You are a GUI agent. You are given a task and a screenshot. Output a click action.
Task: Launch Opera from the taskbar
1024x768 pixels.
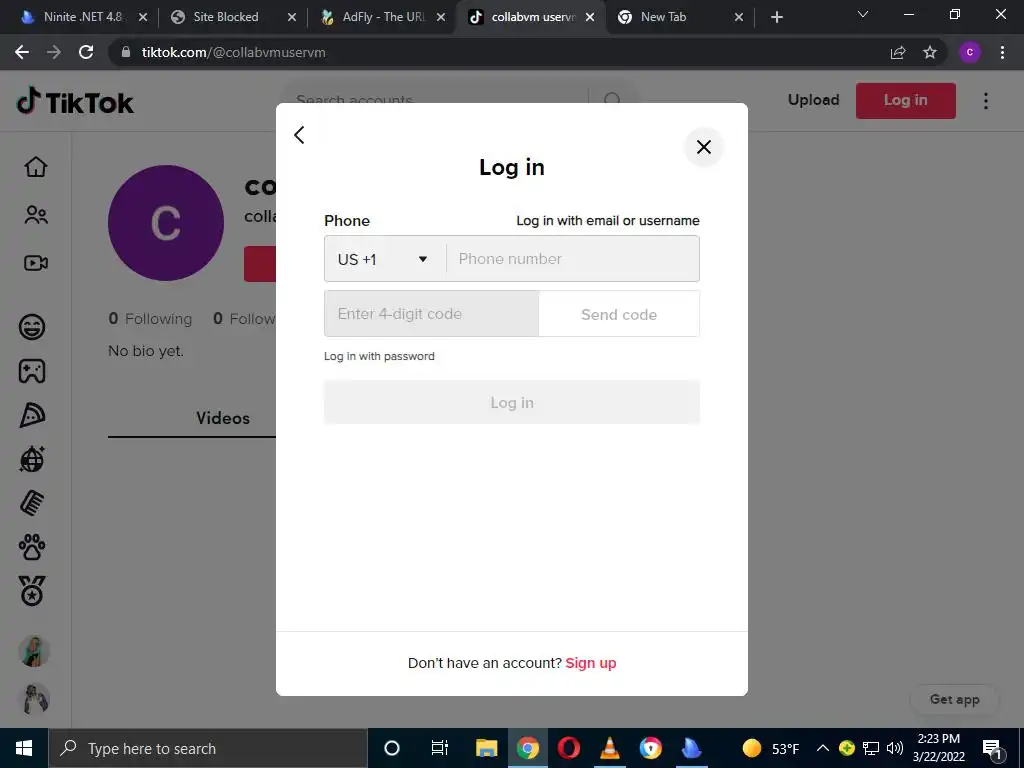[569, 748]
